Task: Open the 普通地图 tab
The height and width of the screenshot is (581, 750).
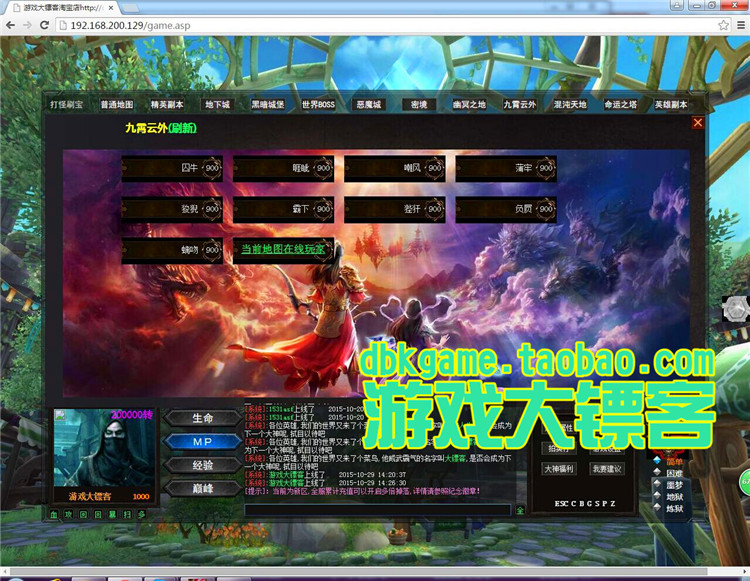Action: (117, 104)
